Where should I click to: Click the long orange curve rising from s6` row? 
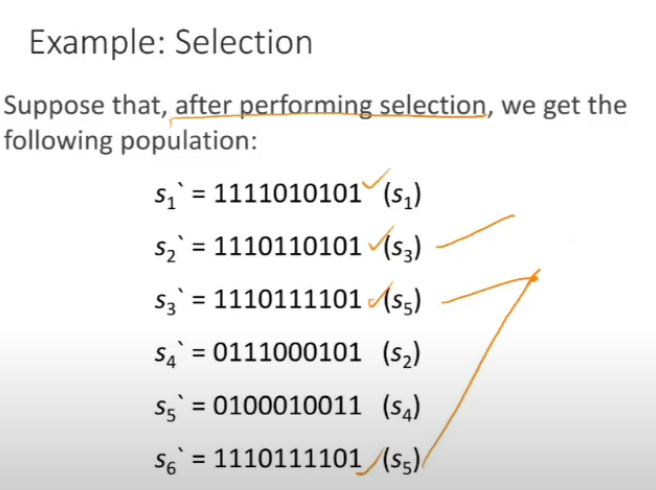[479, 370]
